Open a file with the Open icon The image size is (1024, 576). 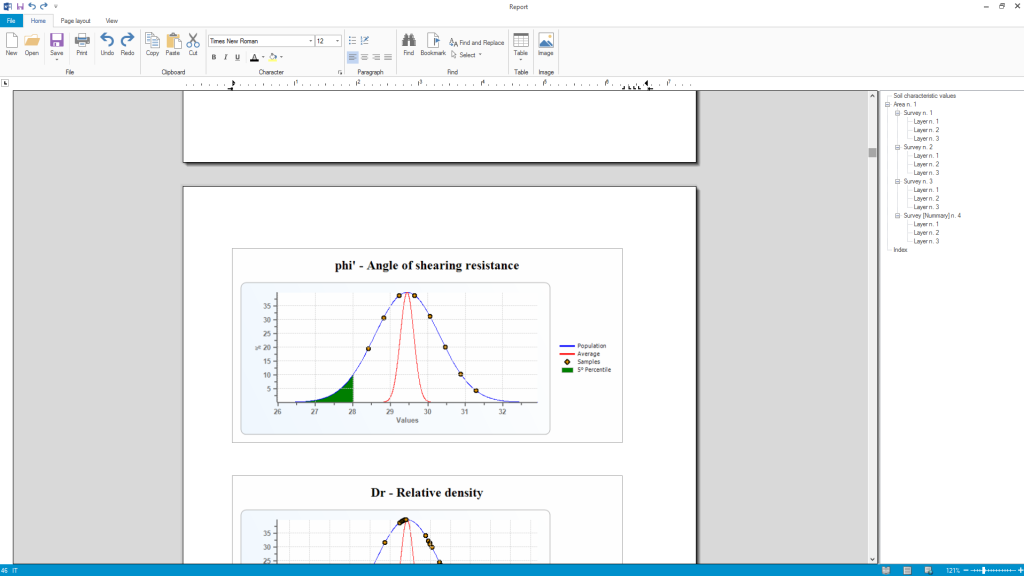pyautogui.click(x=32, y=41)
